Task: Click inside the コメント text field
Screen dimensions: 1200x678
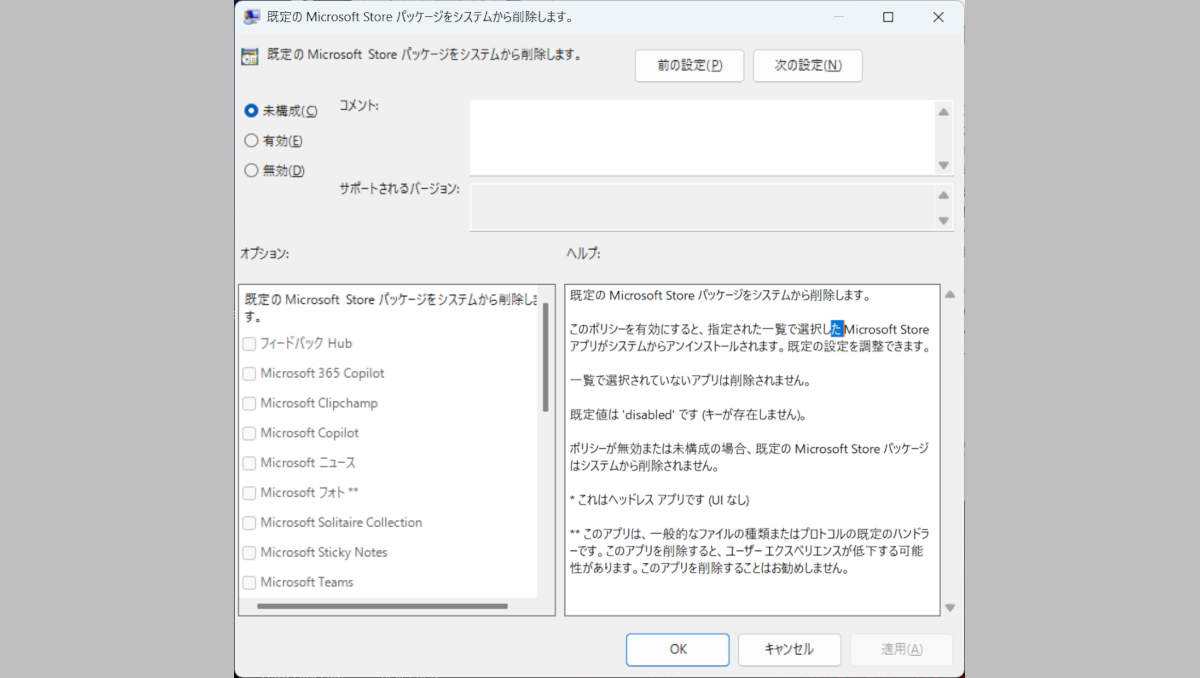Action: point(700,137)
